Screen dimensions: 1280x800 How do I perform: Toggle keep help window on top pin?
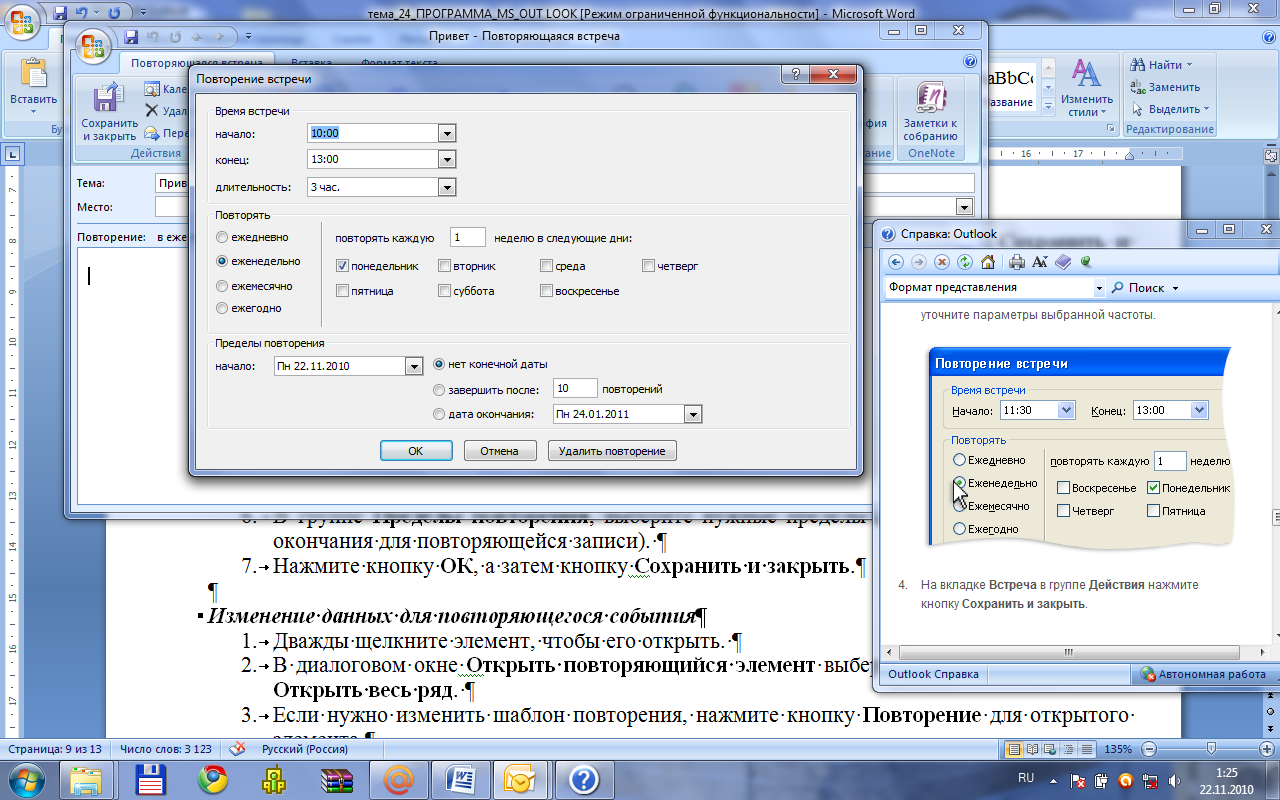click(x=1085, y=262)
